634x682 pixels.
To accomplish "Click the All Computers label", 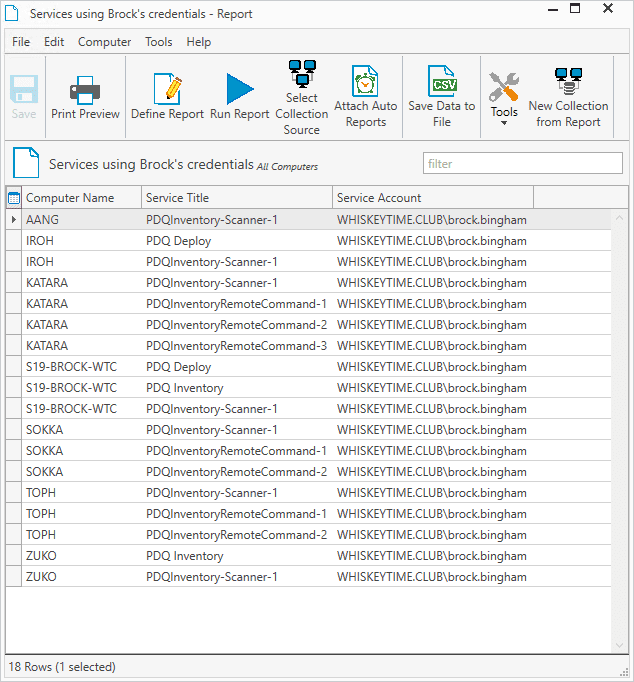I will pos(287,167).
